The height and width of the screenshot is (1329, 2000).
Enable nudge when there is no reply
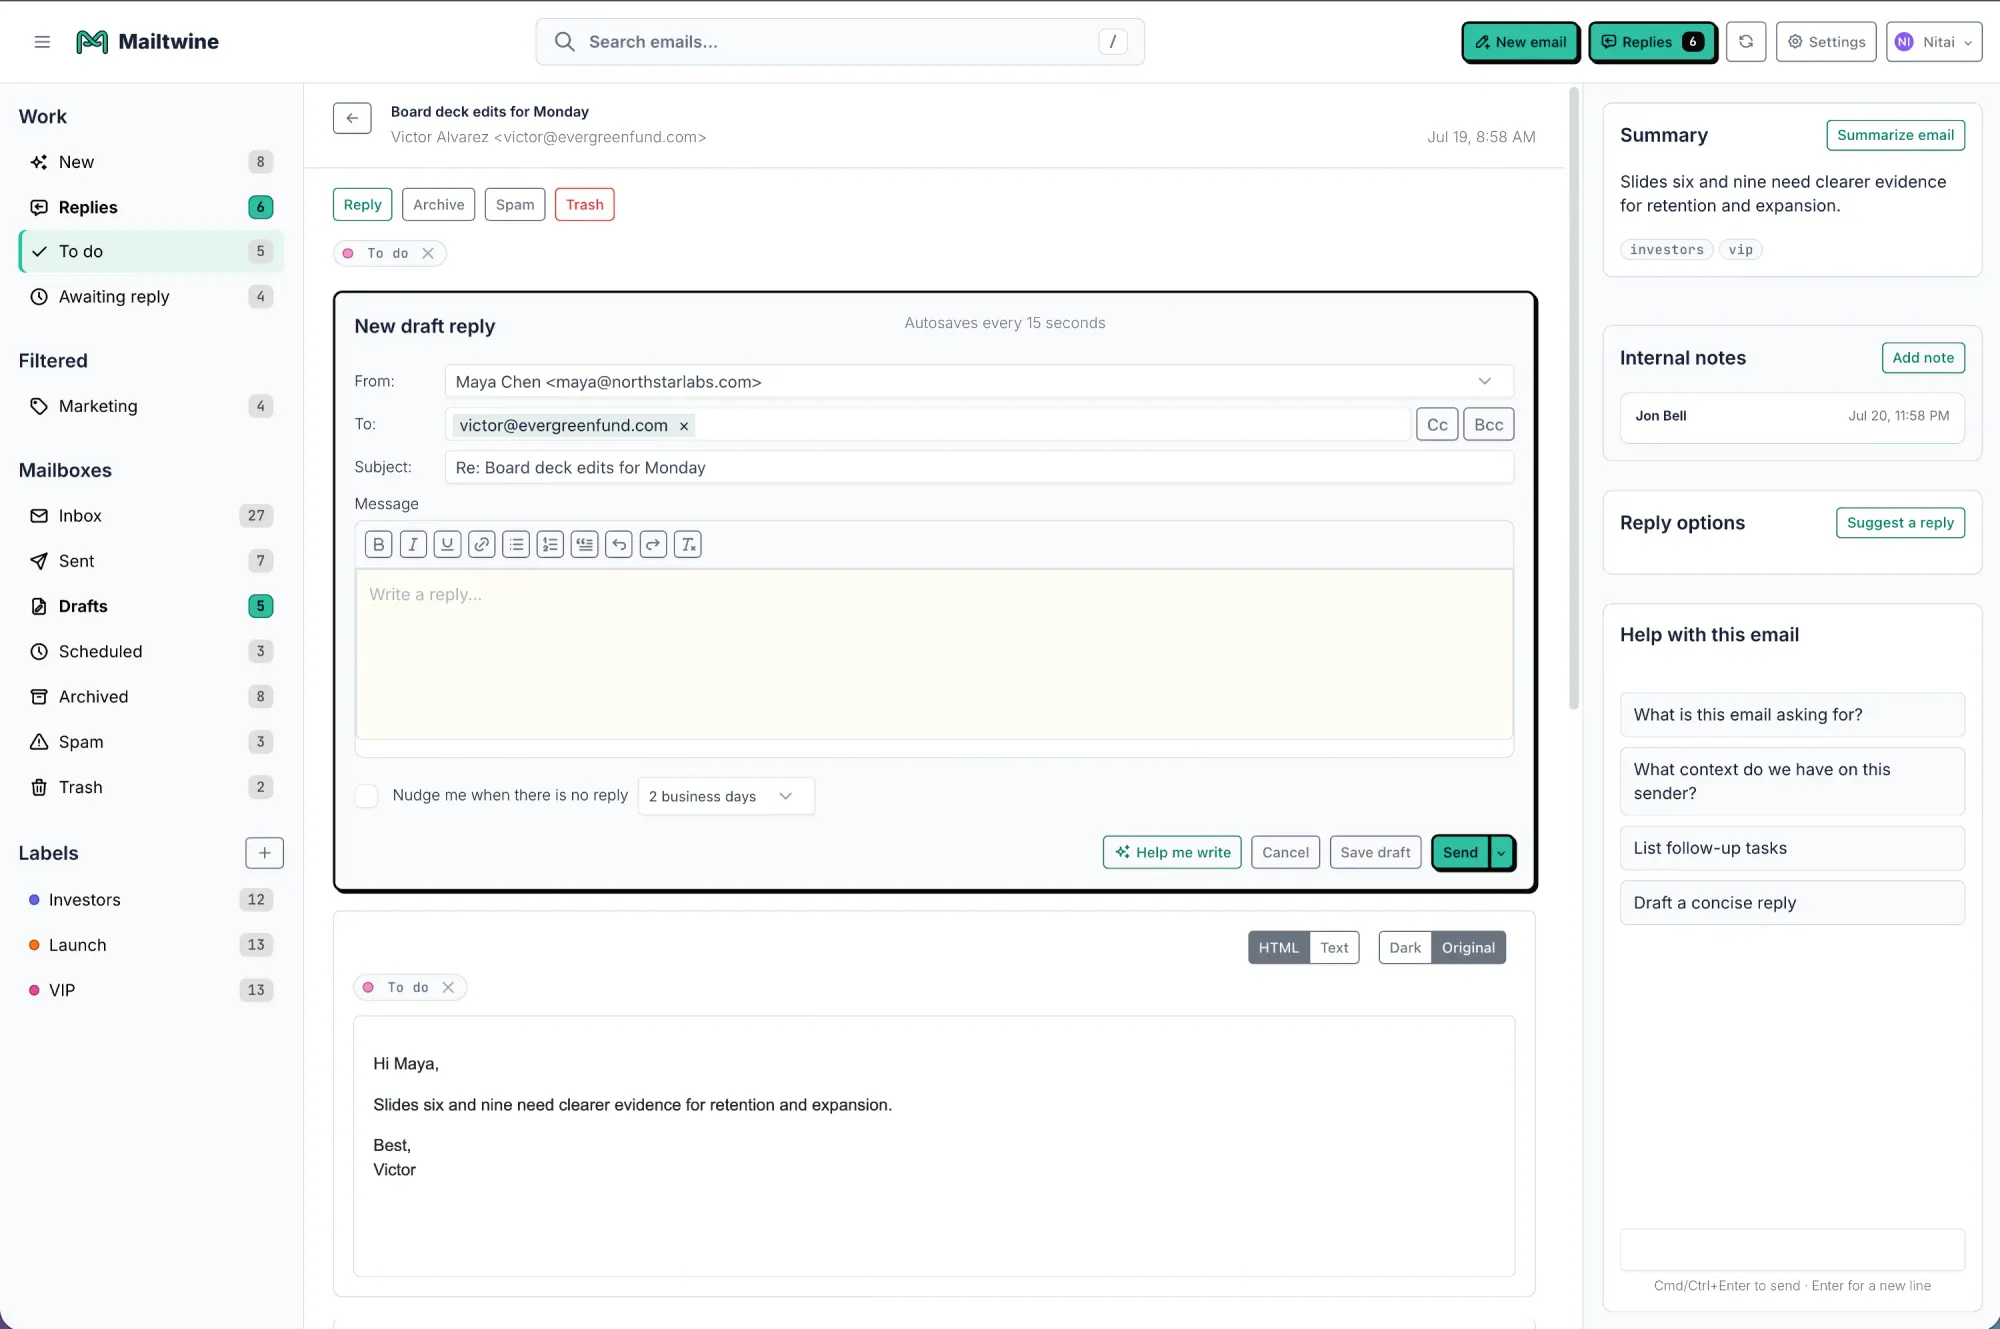pyautogui.click(x=367, y=796)
